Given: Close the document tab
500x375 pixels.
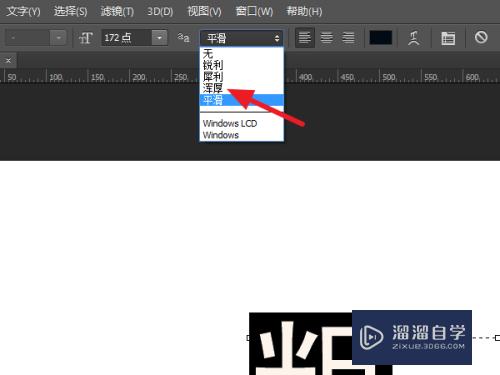Looking at the screenshot, I should pyautogui.click(x=8, y=61).
